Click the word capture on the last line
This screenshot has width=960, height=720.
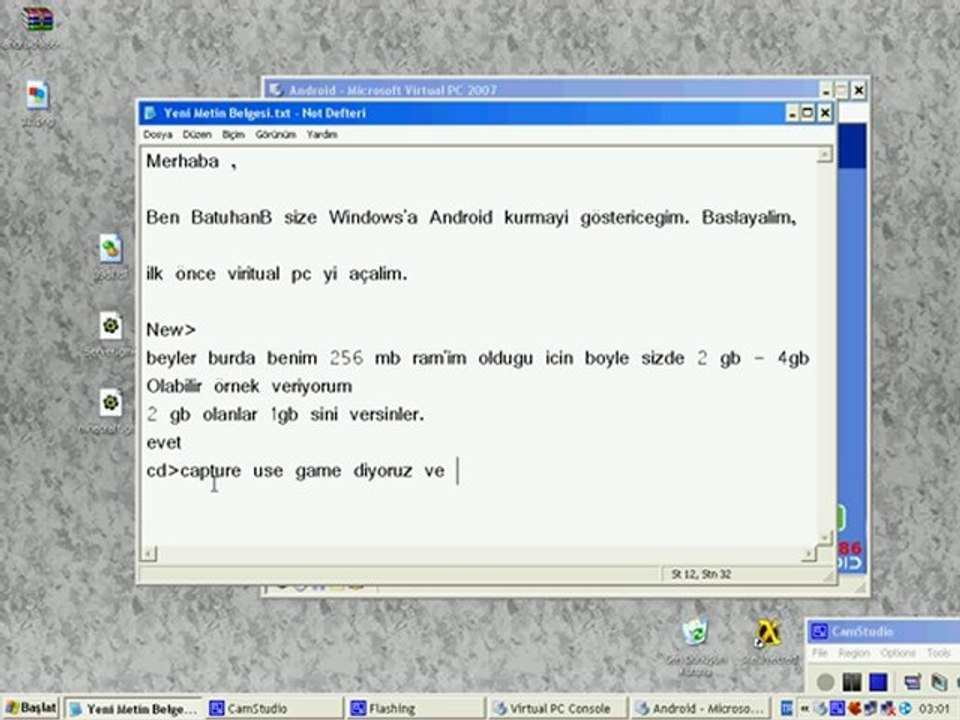coord(211,471)
